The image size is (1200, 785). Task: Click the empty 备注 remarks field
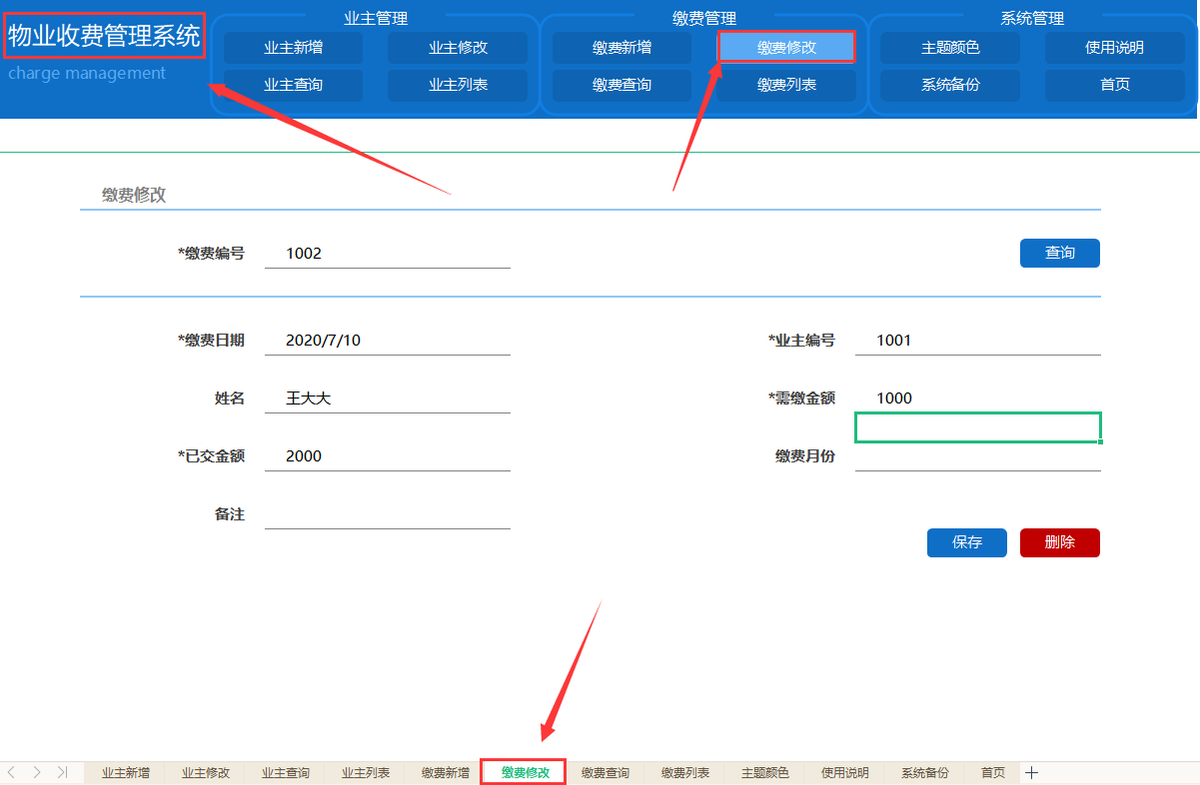tap(387, 513)
